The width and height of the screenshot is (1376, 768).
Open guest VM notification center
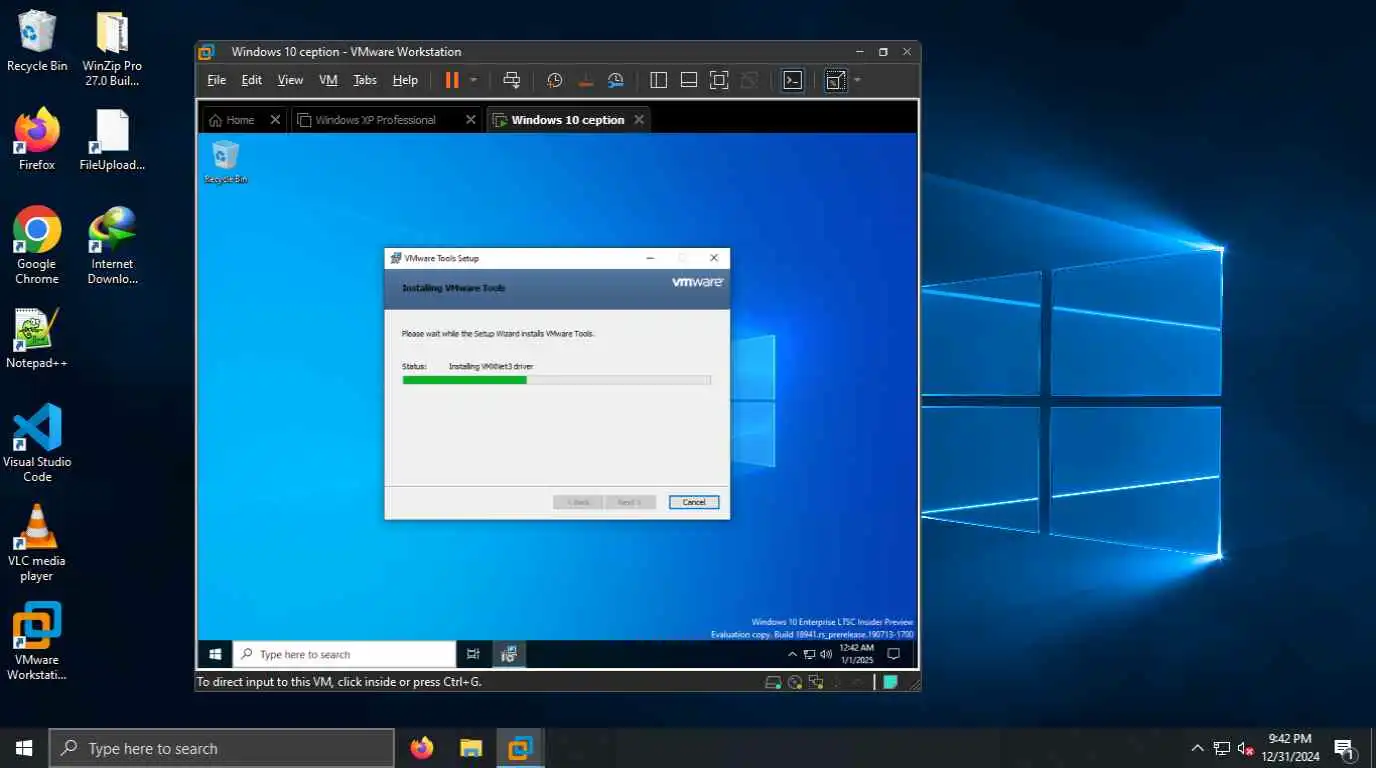coord(894,654)
